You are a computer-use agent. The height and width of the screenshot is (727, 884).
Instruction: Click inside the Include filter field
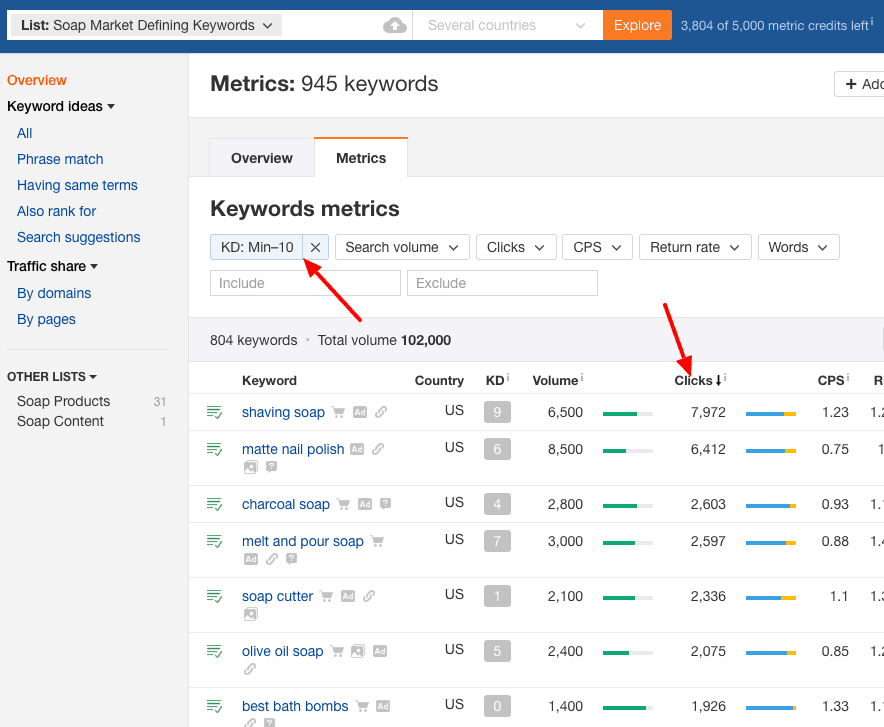tap(304, 283)
